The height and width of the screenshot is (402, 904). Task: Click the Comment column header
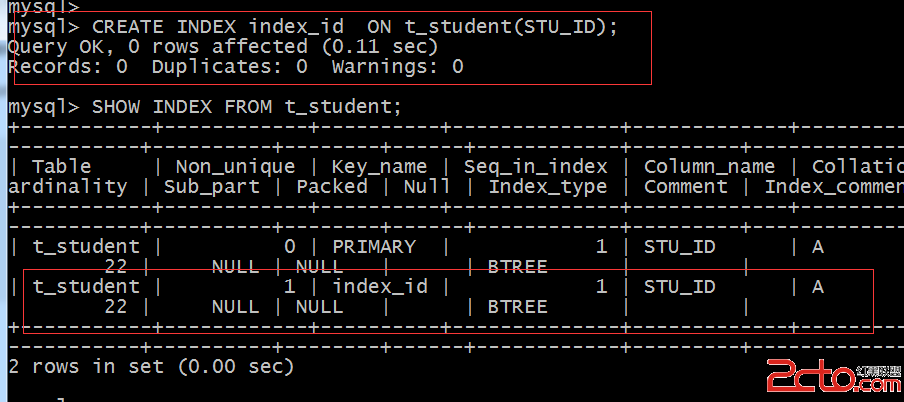(685, 187)
